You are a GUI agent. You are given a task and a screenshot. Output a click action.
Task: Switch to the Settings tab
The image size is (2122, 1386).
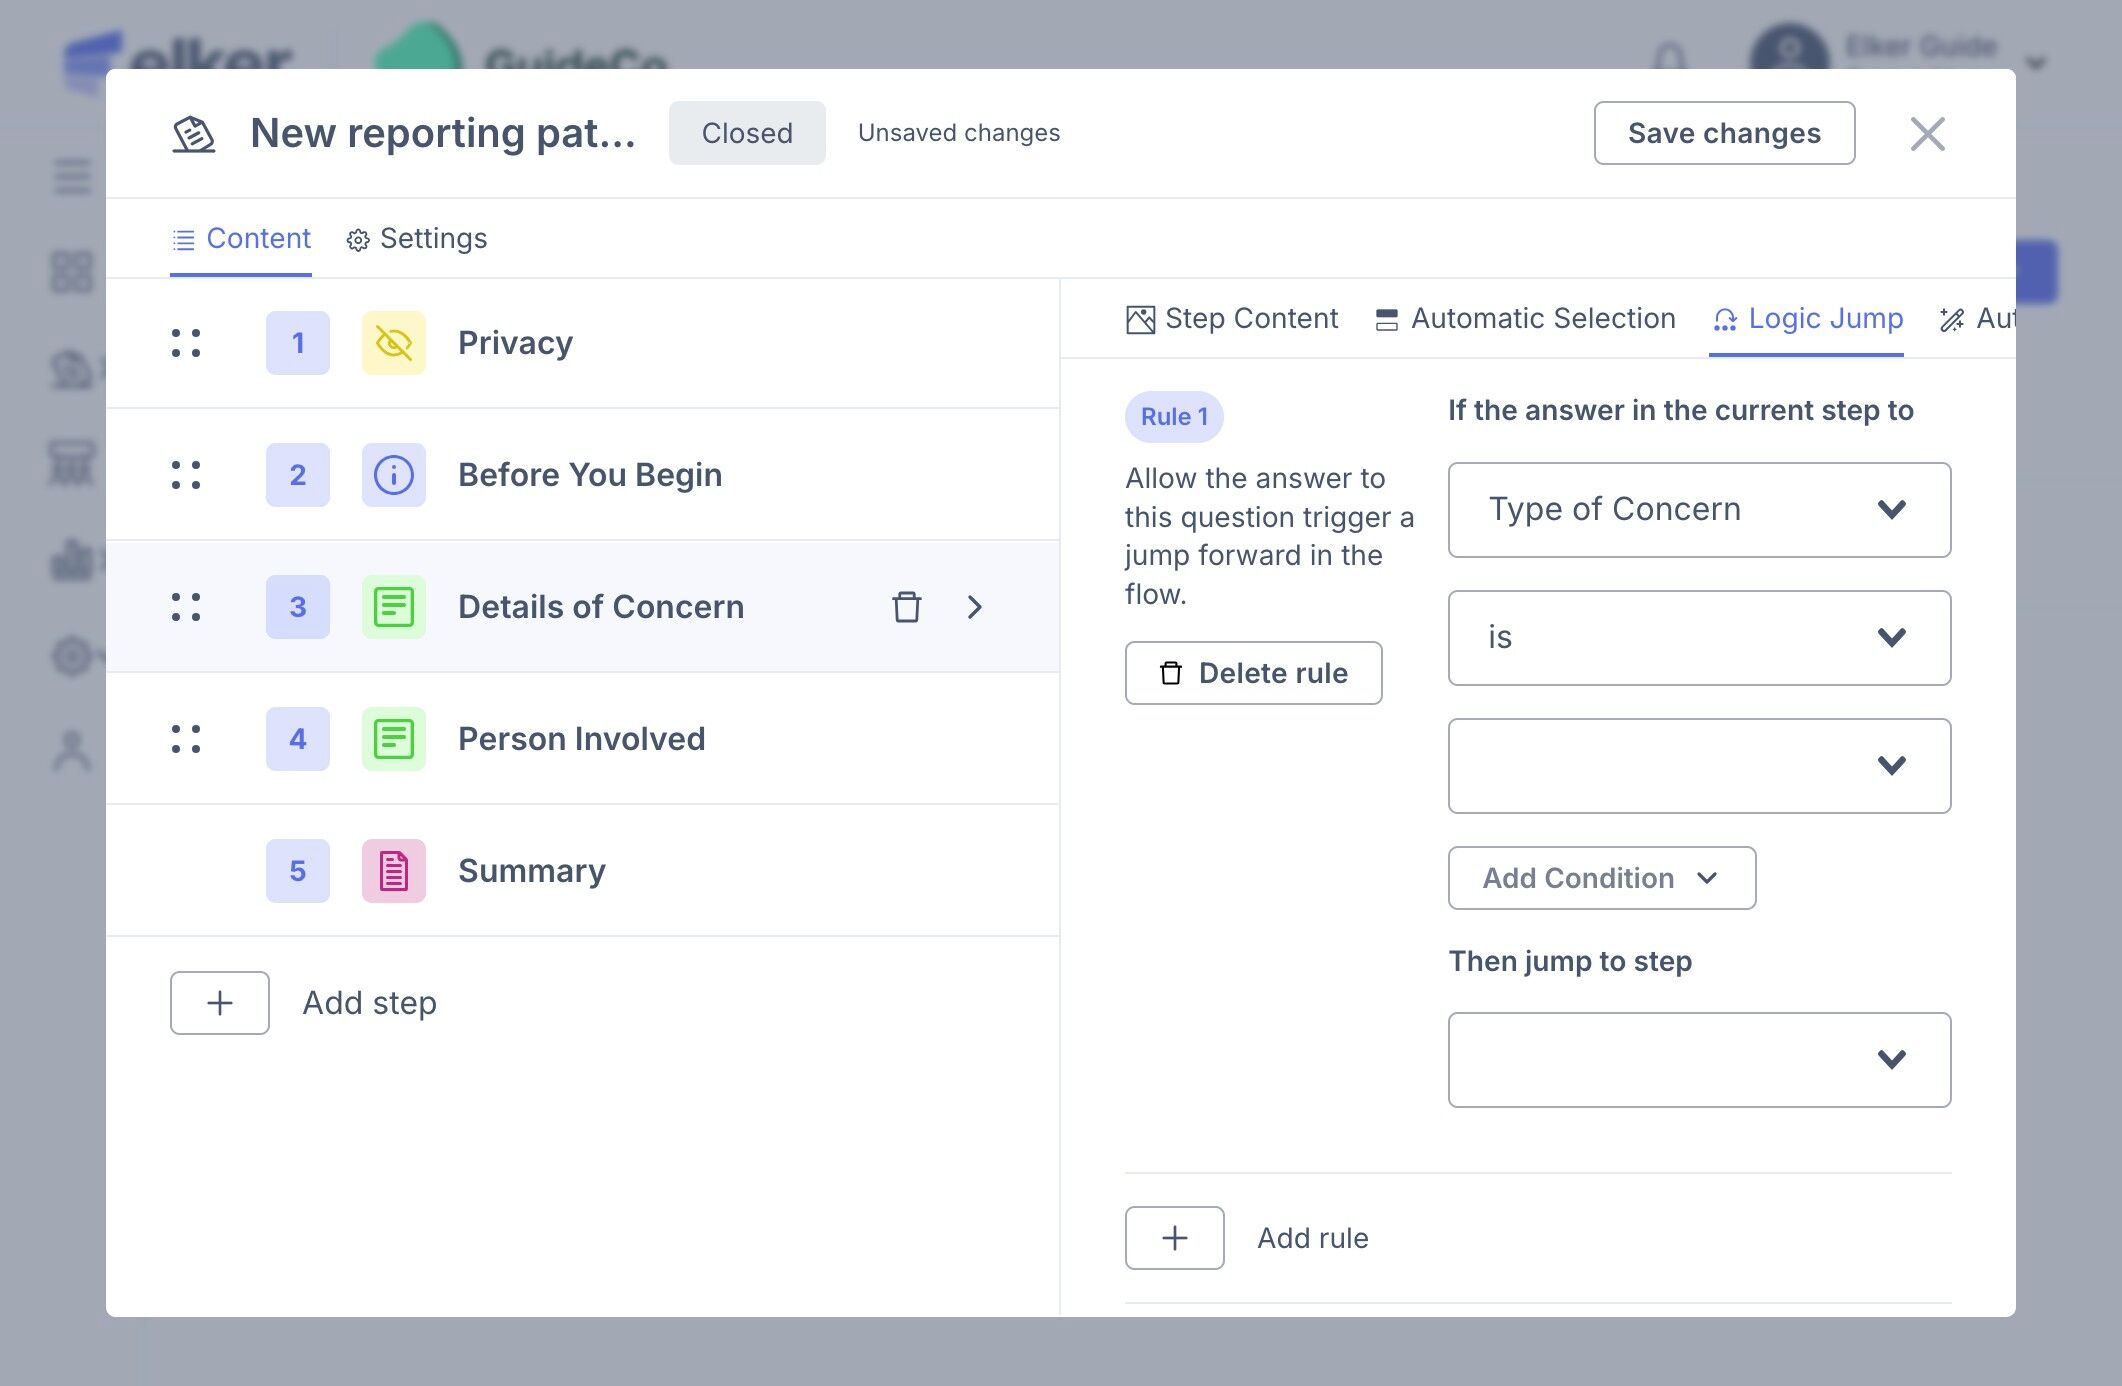click(417, 239)
